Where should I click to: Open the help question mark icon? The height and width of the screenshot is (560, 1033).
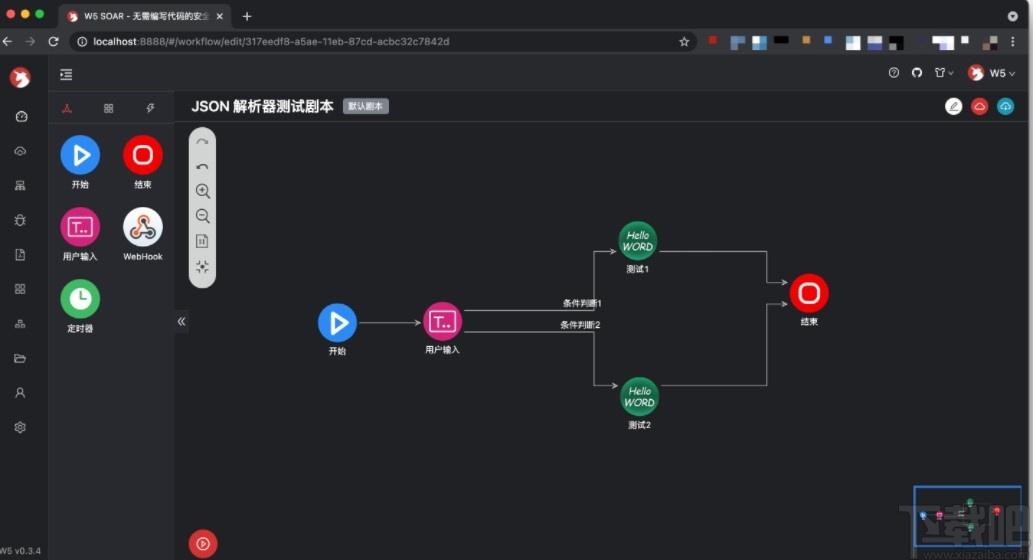893,72
